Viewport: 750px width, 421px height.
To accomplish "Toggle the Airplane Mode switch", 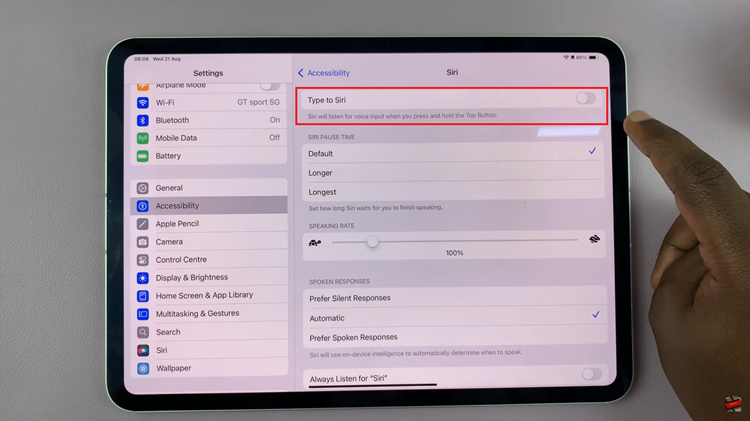I will [x=270, y=86].
